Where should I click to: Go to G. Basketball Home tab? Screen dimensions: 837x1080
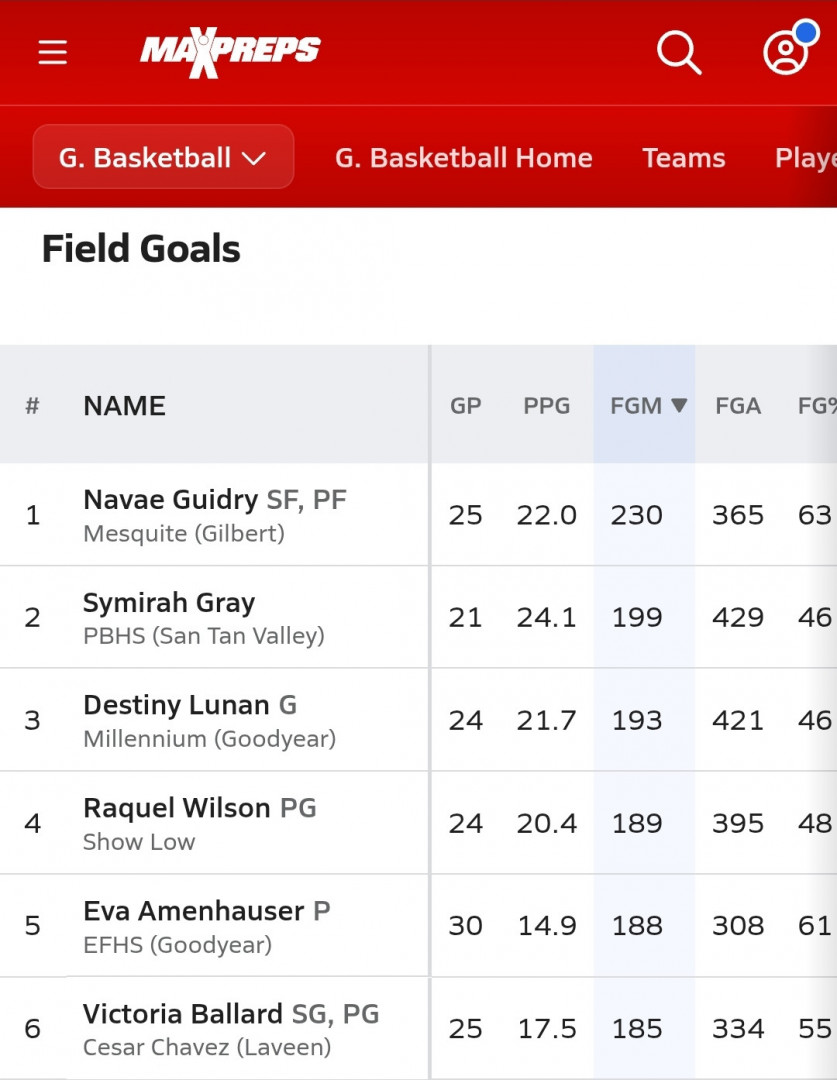[x=464, y=158]
